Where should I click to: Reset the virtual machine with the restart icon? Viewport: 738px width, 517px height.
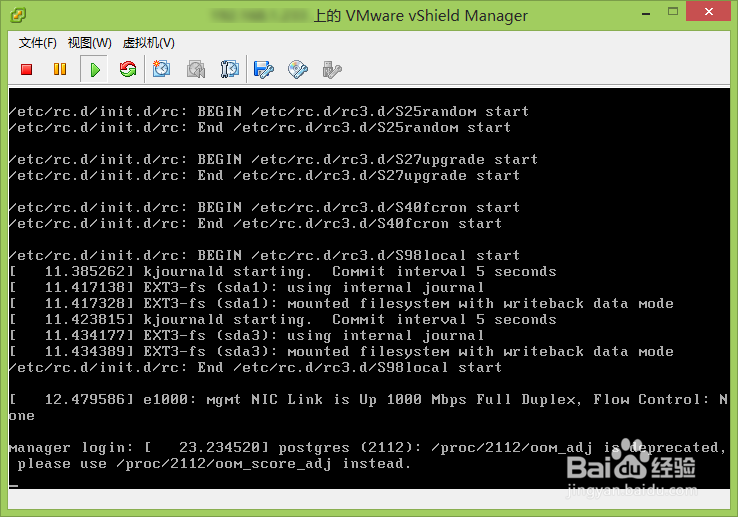pos(128,70)
